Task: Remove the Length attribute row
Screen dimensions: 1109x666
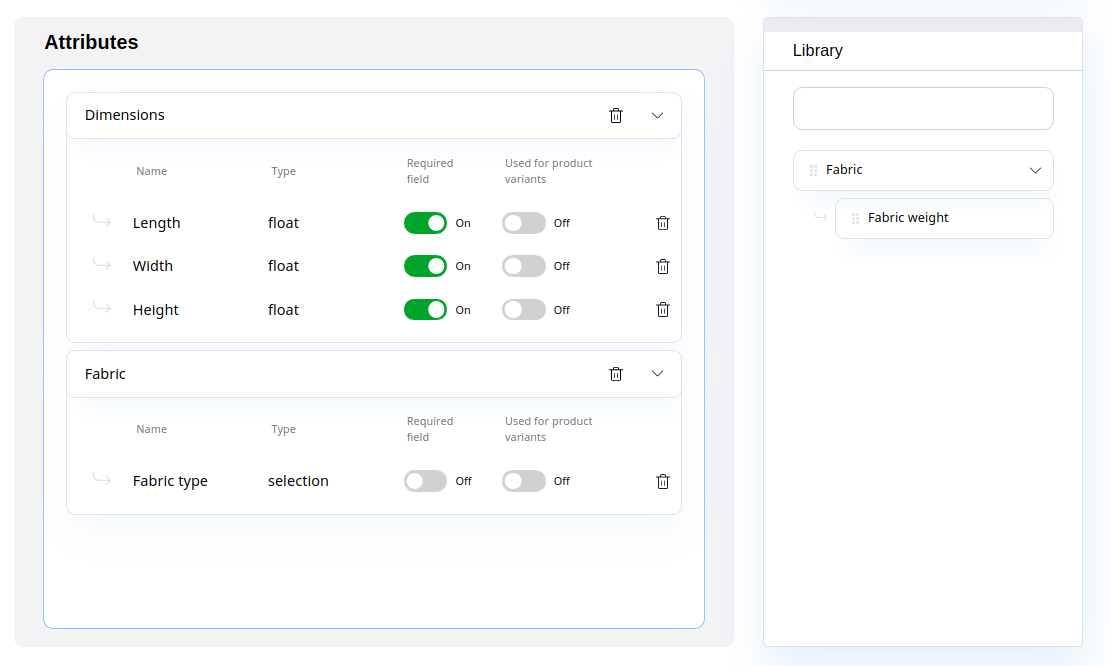Action: [663, 223]
